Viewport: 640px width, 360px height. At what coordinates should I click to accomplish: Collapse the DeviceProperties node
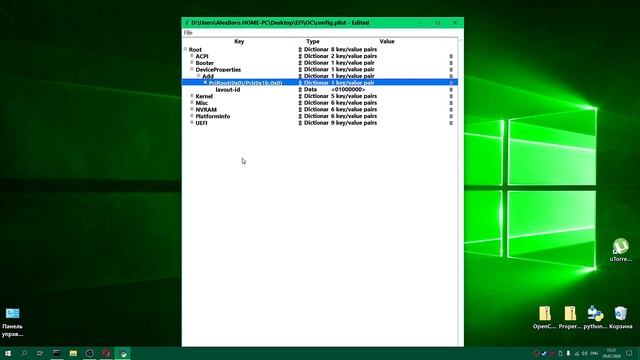coord(192,69)
